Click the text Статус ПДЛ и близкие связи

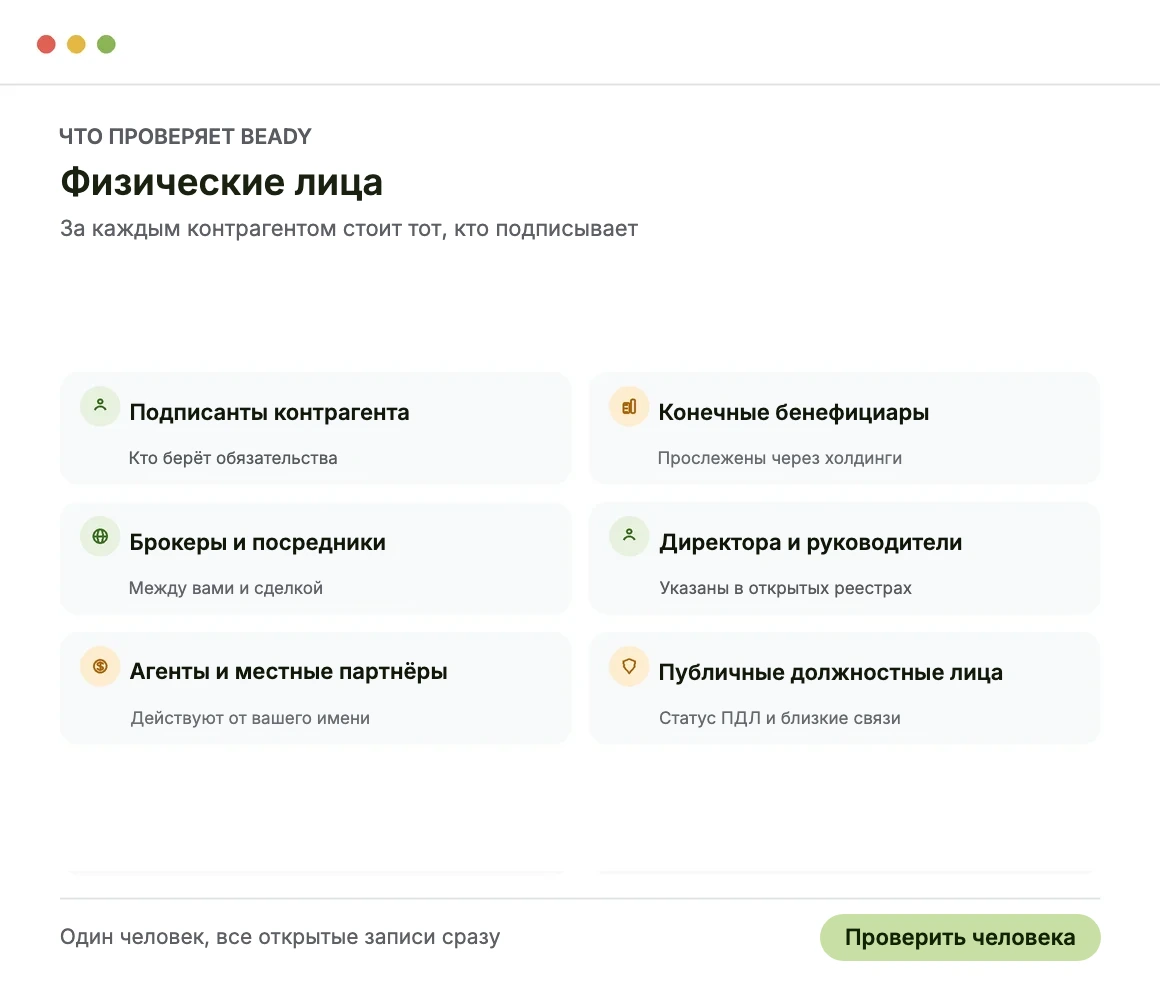coord(780,718)
